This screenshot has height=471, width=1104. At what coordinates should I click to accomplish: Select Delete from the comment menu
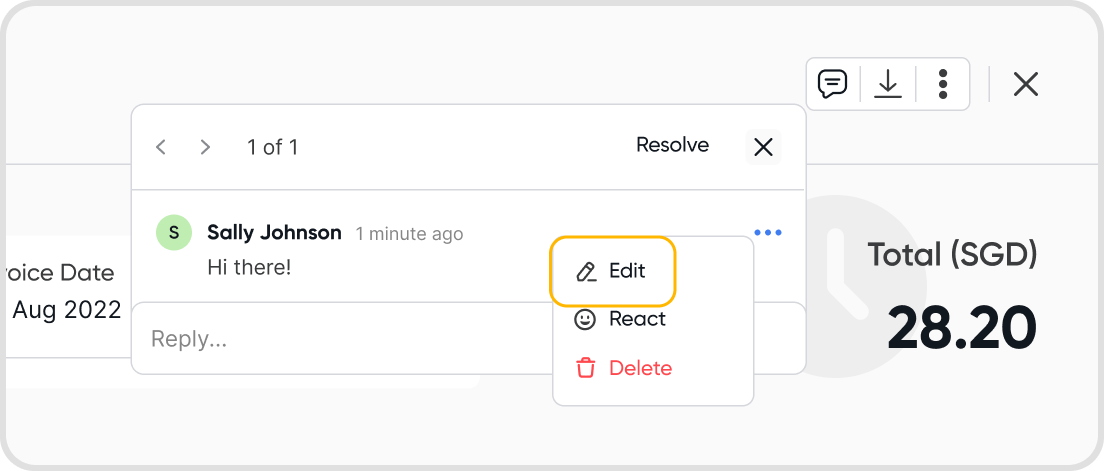(x=640, y=368)
